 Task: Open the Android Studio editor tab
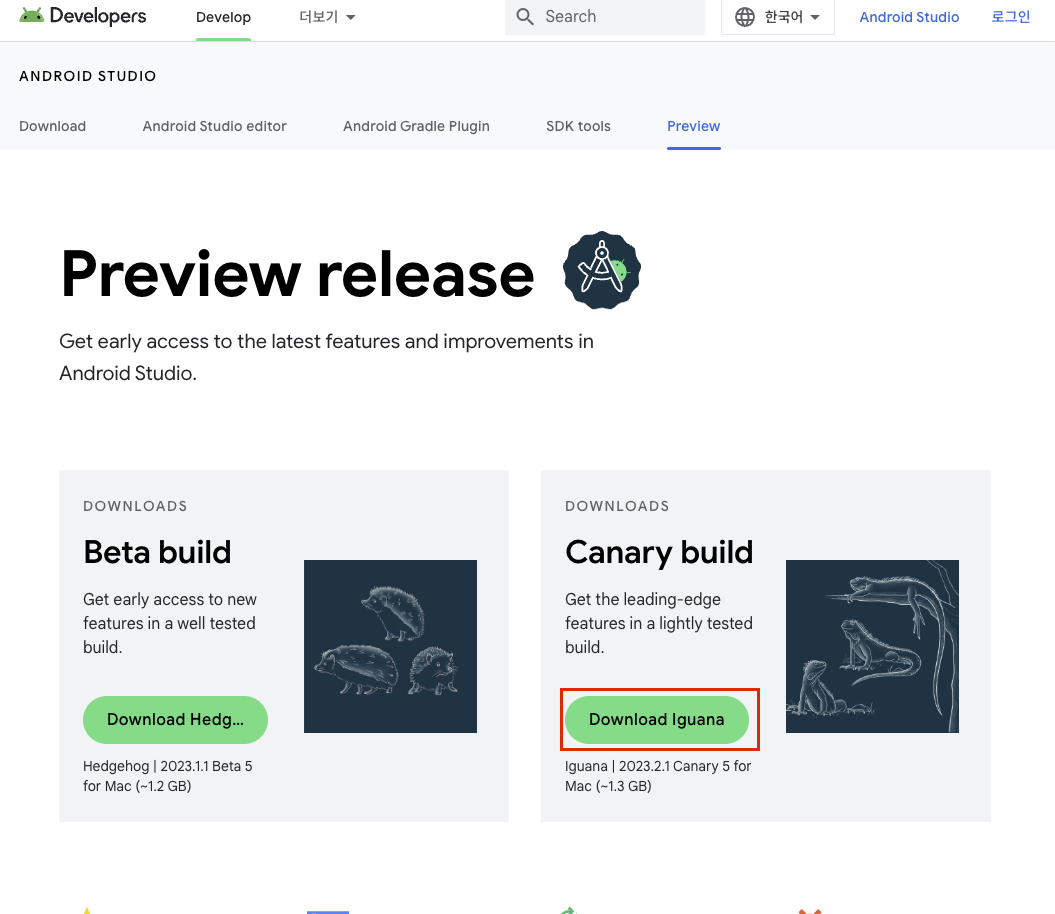[215, 126]
